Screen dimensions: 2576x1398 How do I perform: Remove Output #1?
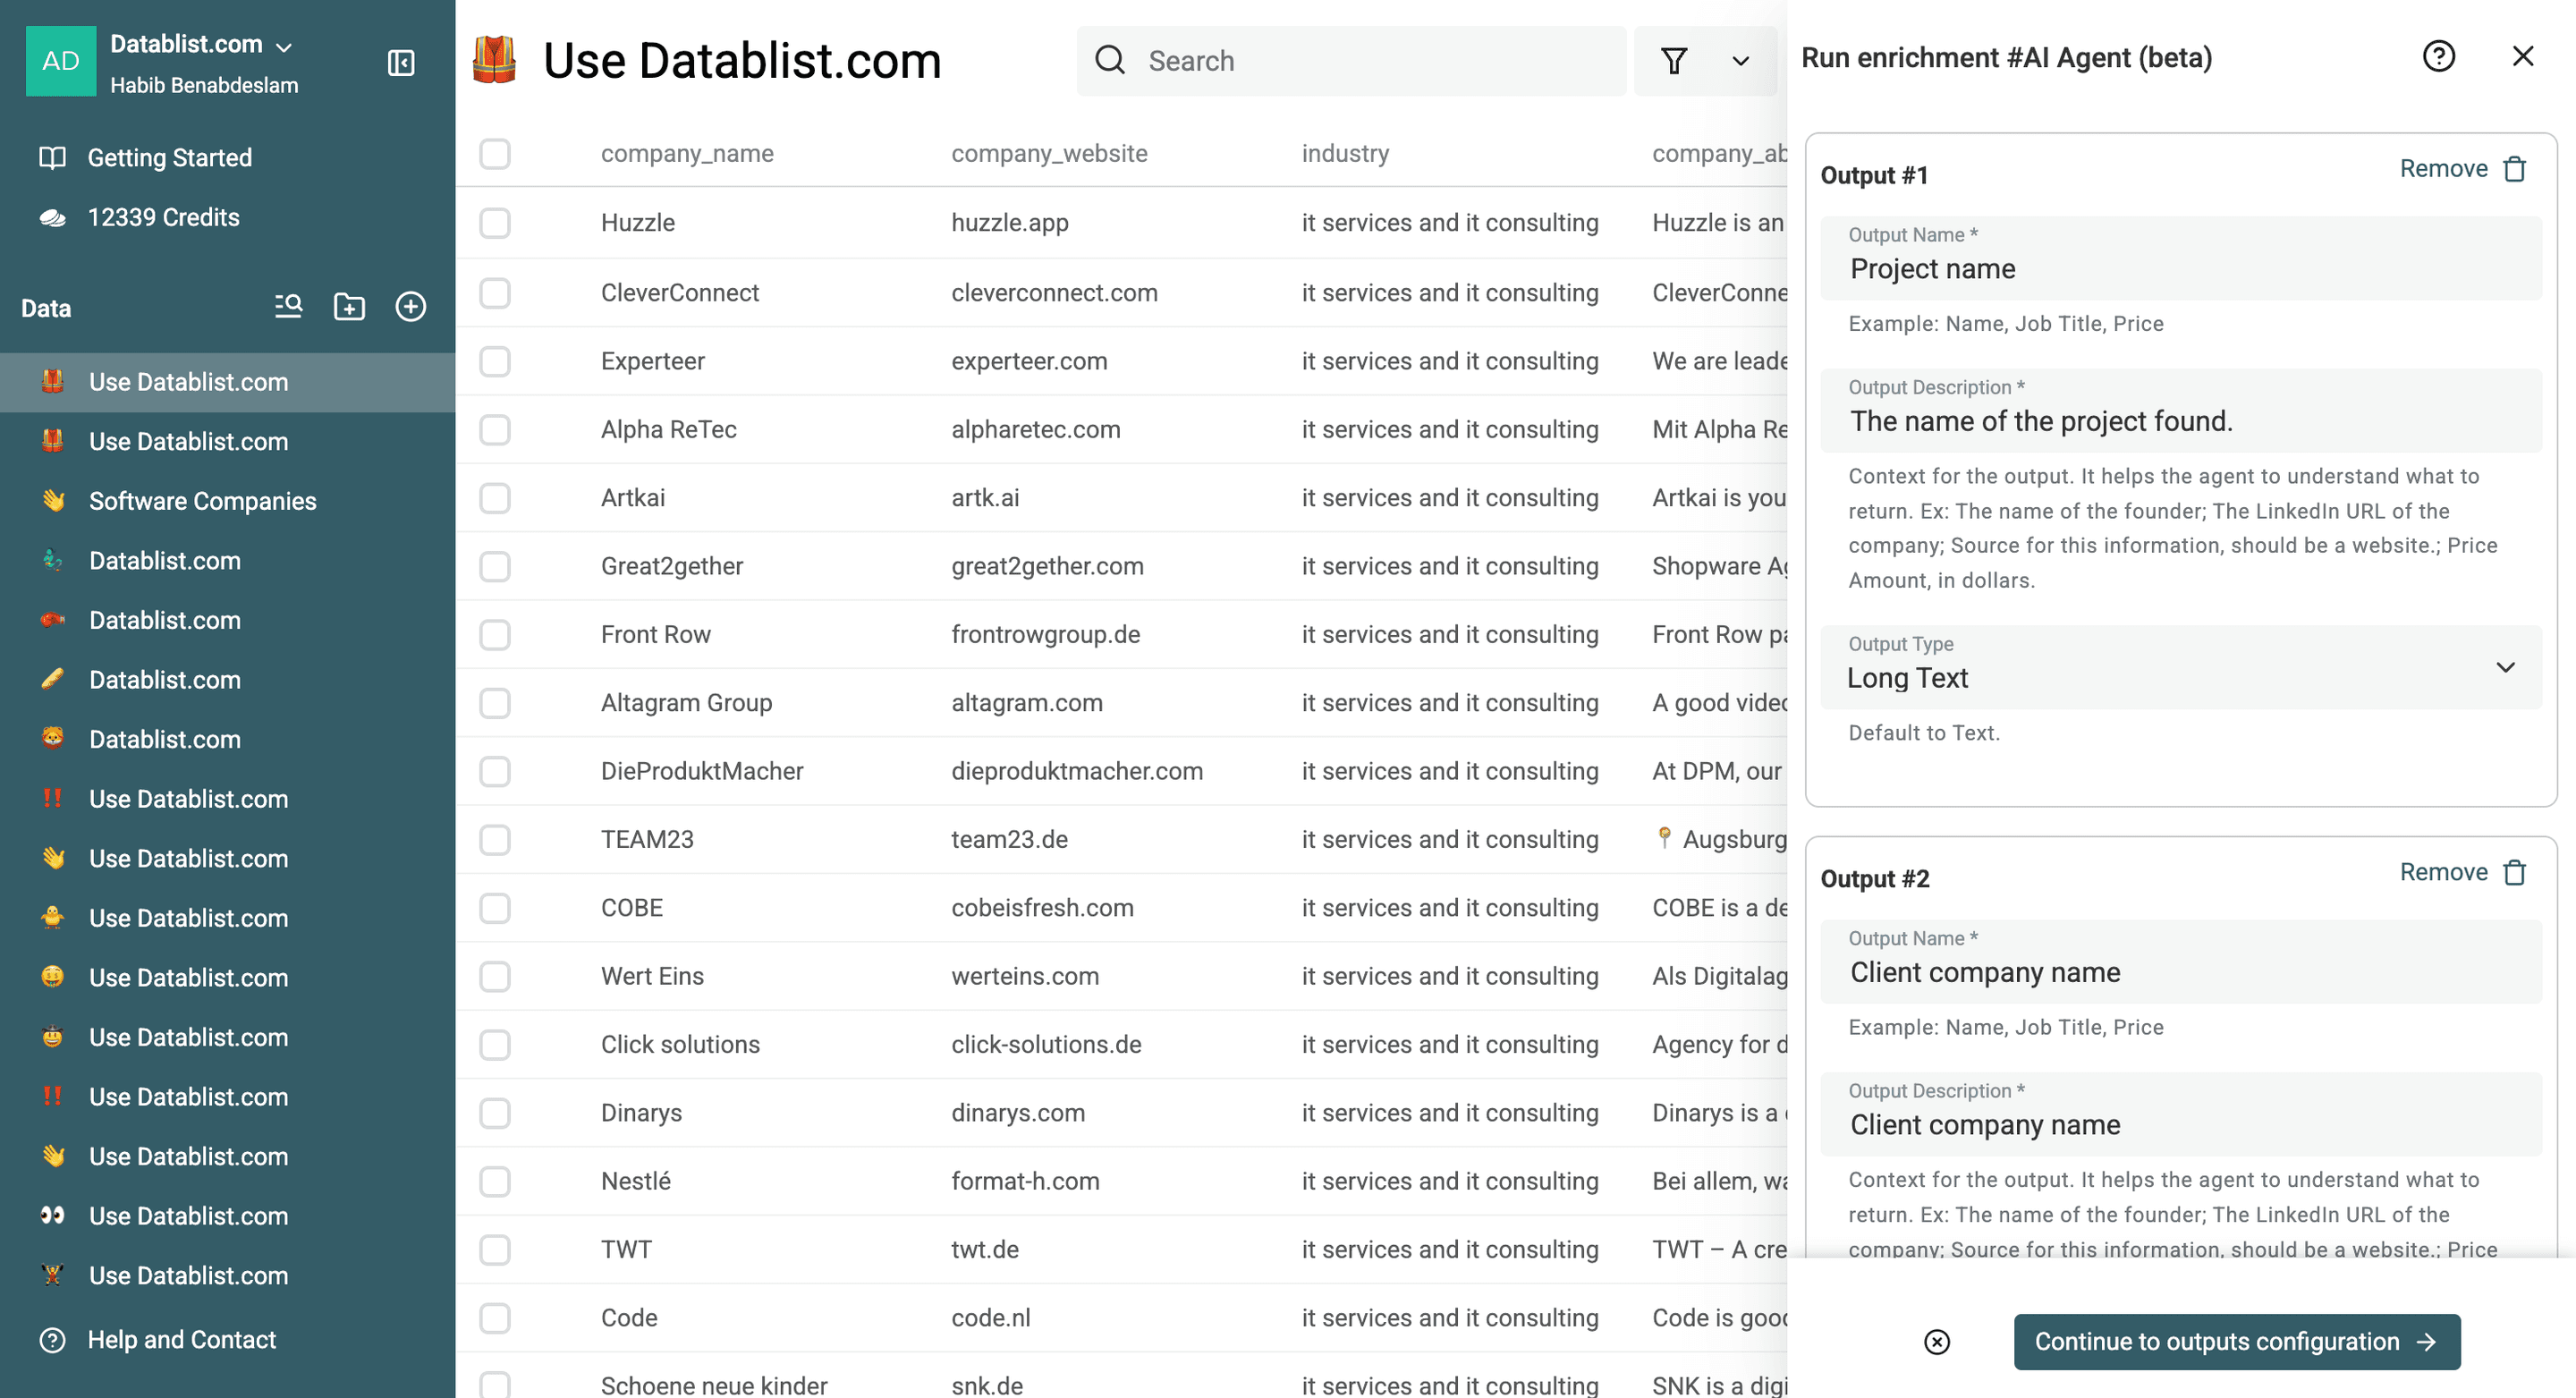tap(2463, 169)
